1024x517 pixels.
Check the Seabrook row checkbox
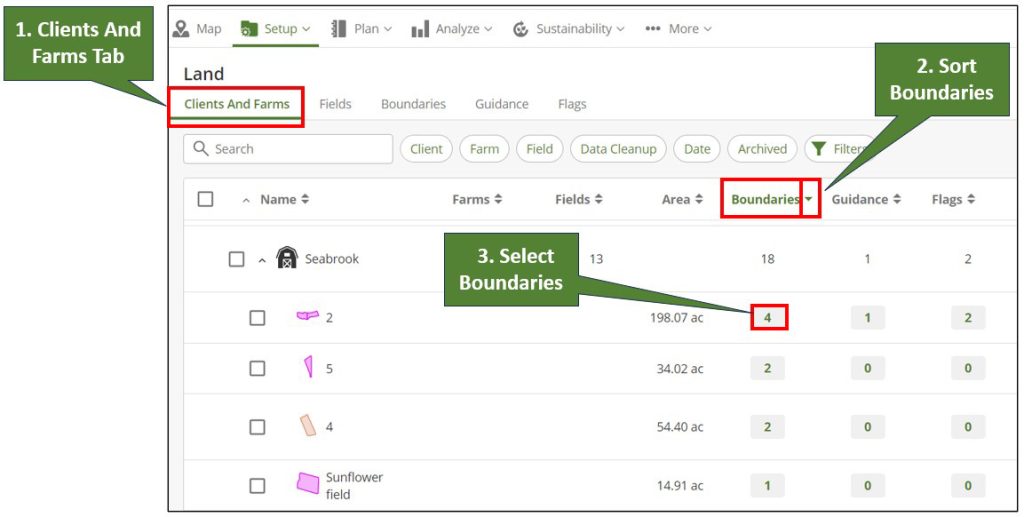236,259
